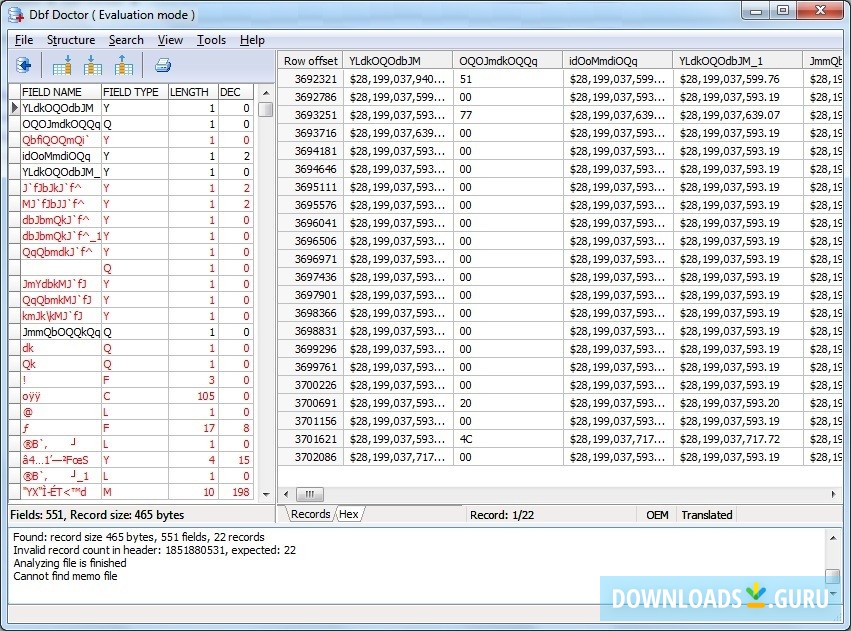The image size is (851, 631).
Task: Click the Row offset column header
Action: pyautogui.click(x=310, y=61)
